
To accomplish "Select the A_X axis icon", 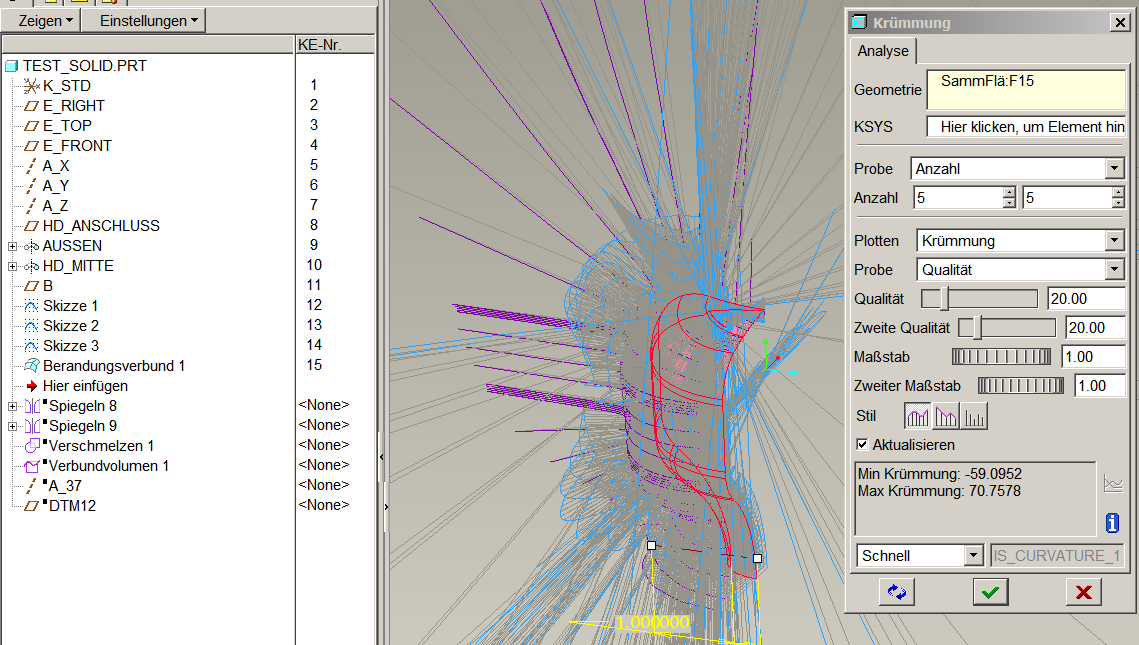I will tap(31, 166).
